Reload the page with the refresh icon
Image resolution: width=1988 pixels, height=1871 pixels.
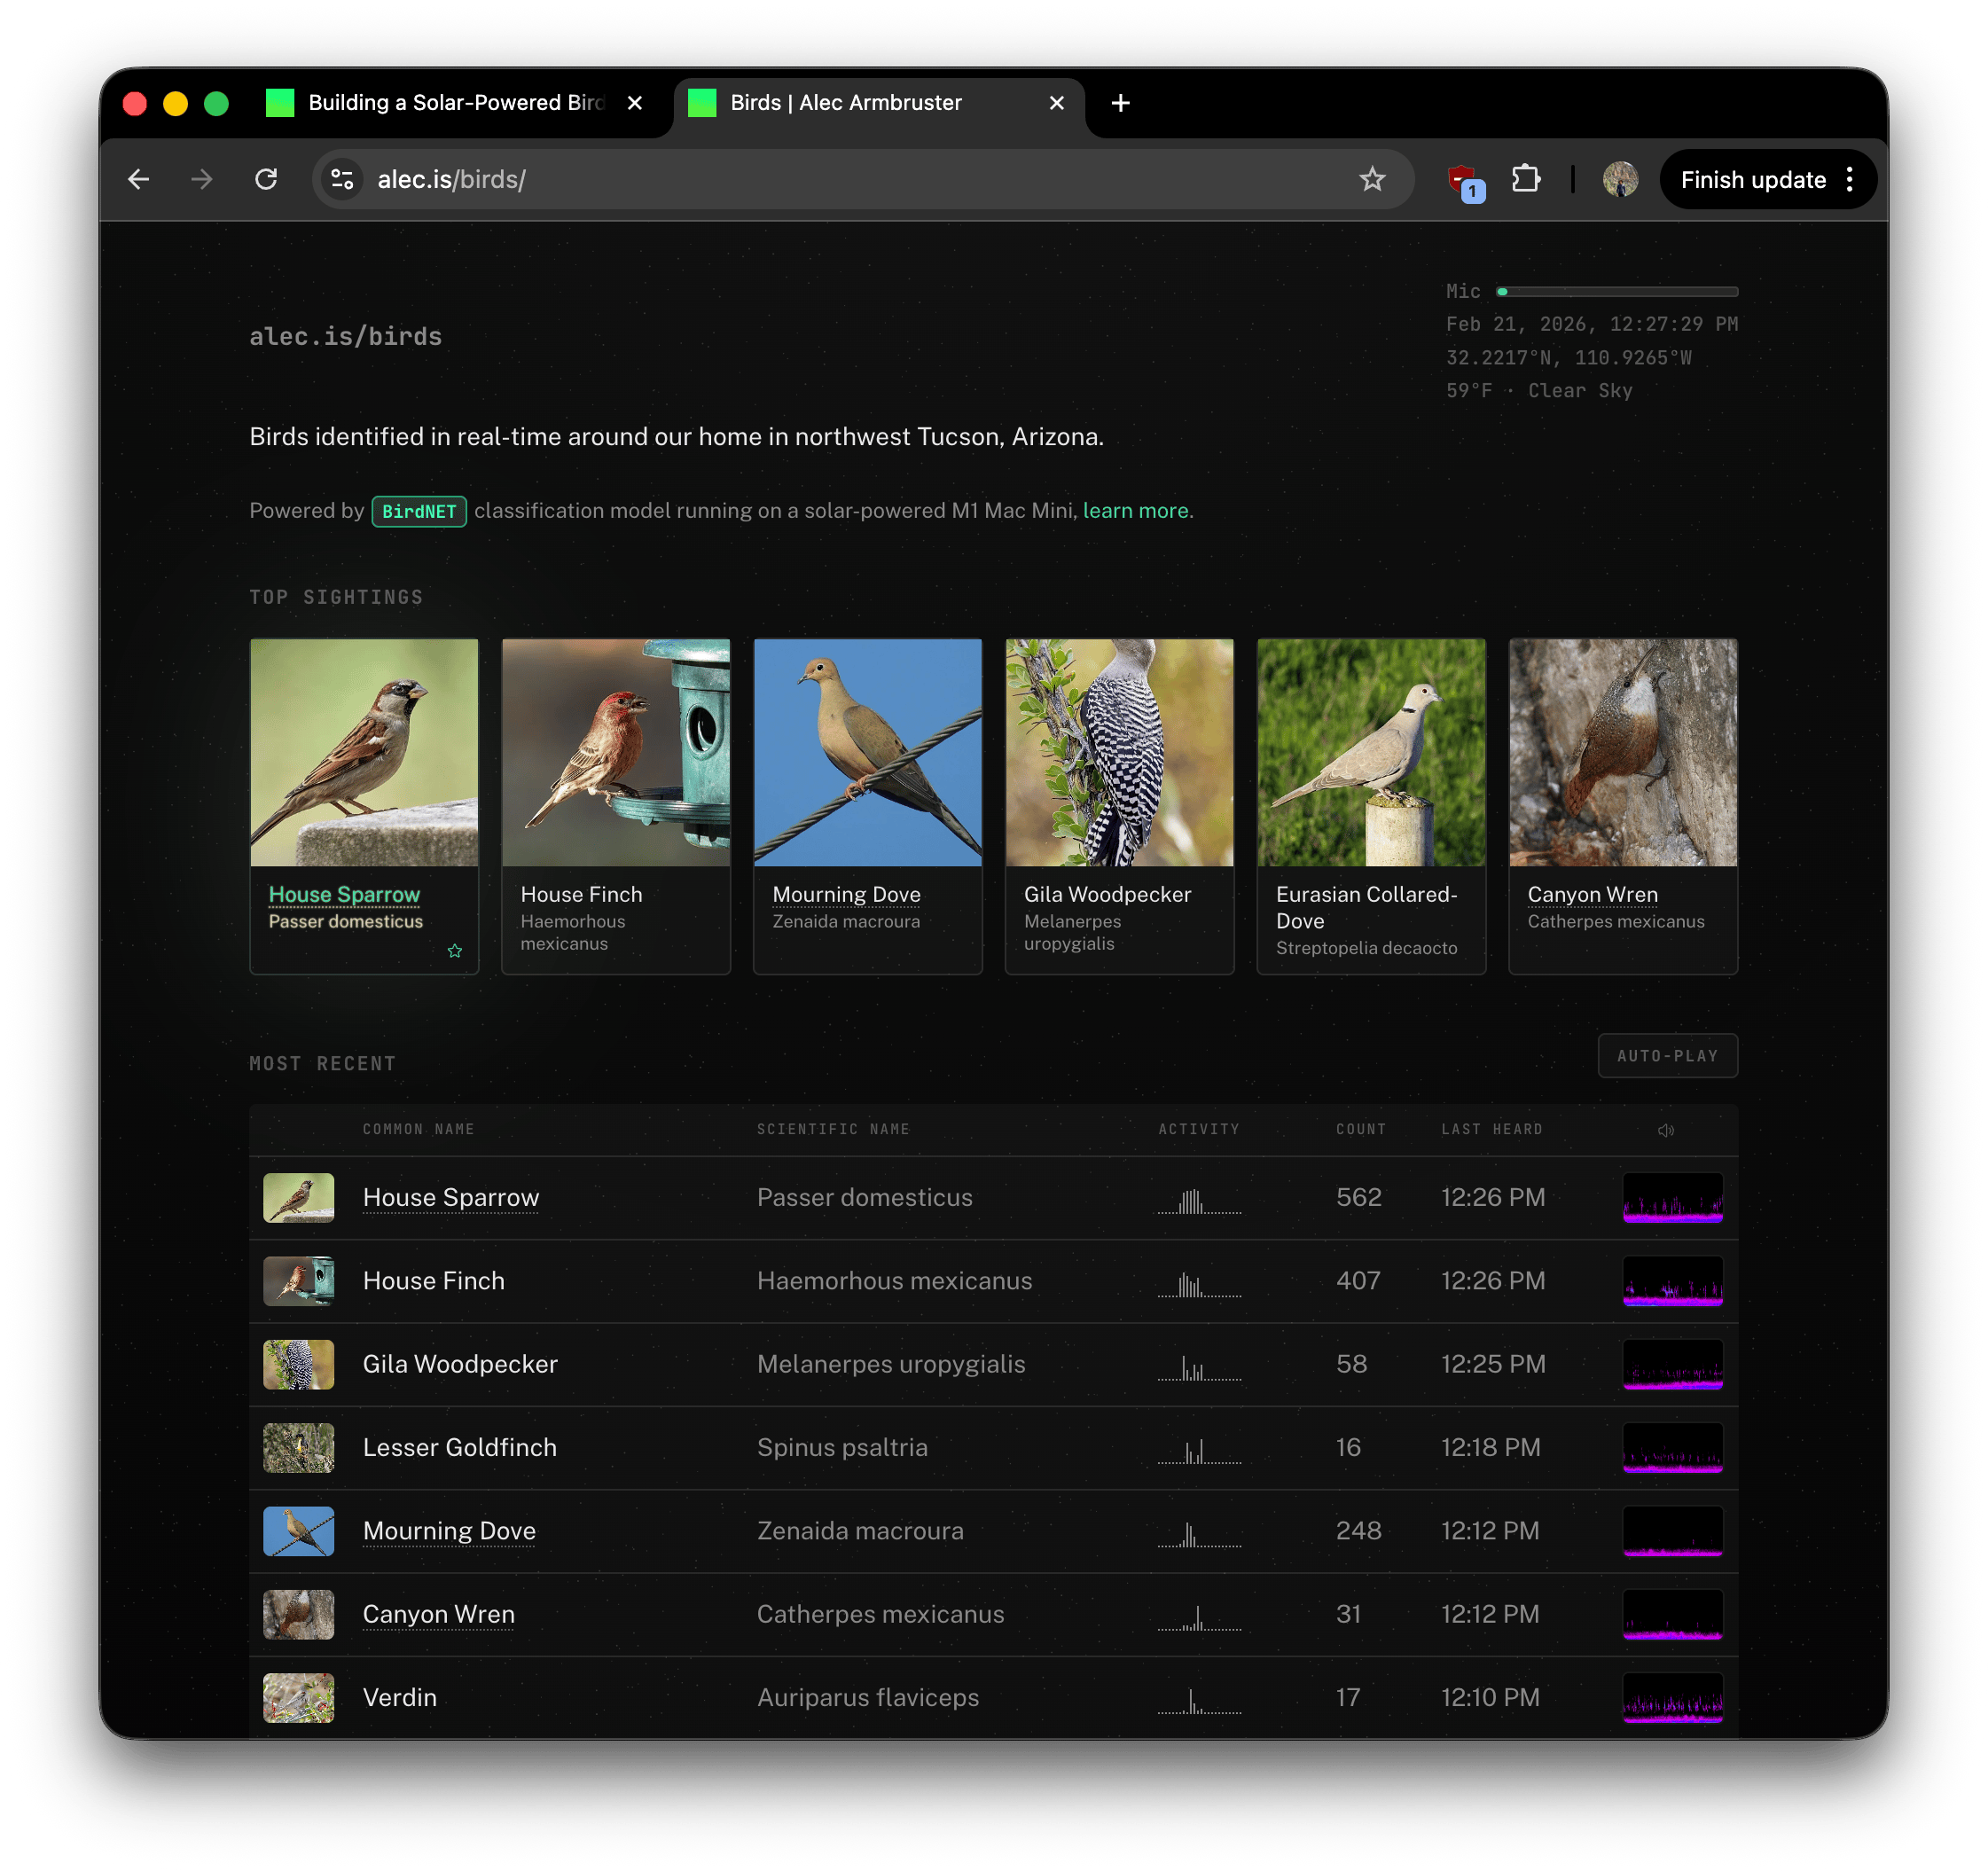(x=266, y=179)
